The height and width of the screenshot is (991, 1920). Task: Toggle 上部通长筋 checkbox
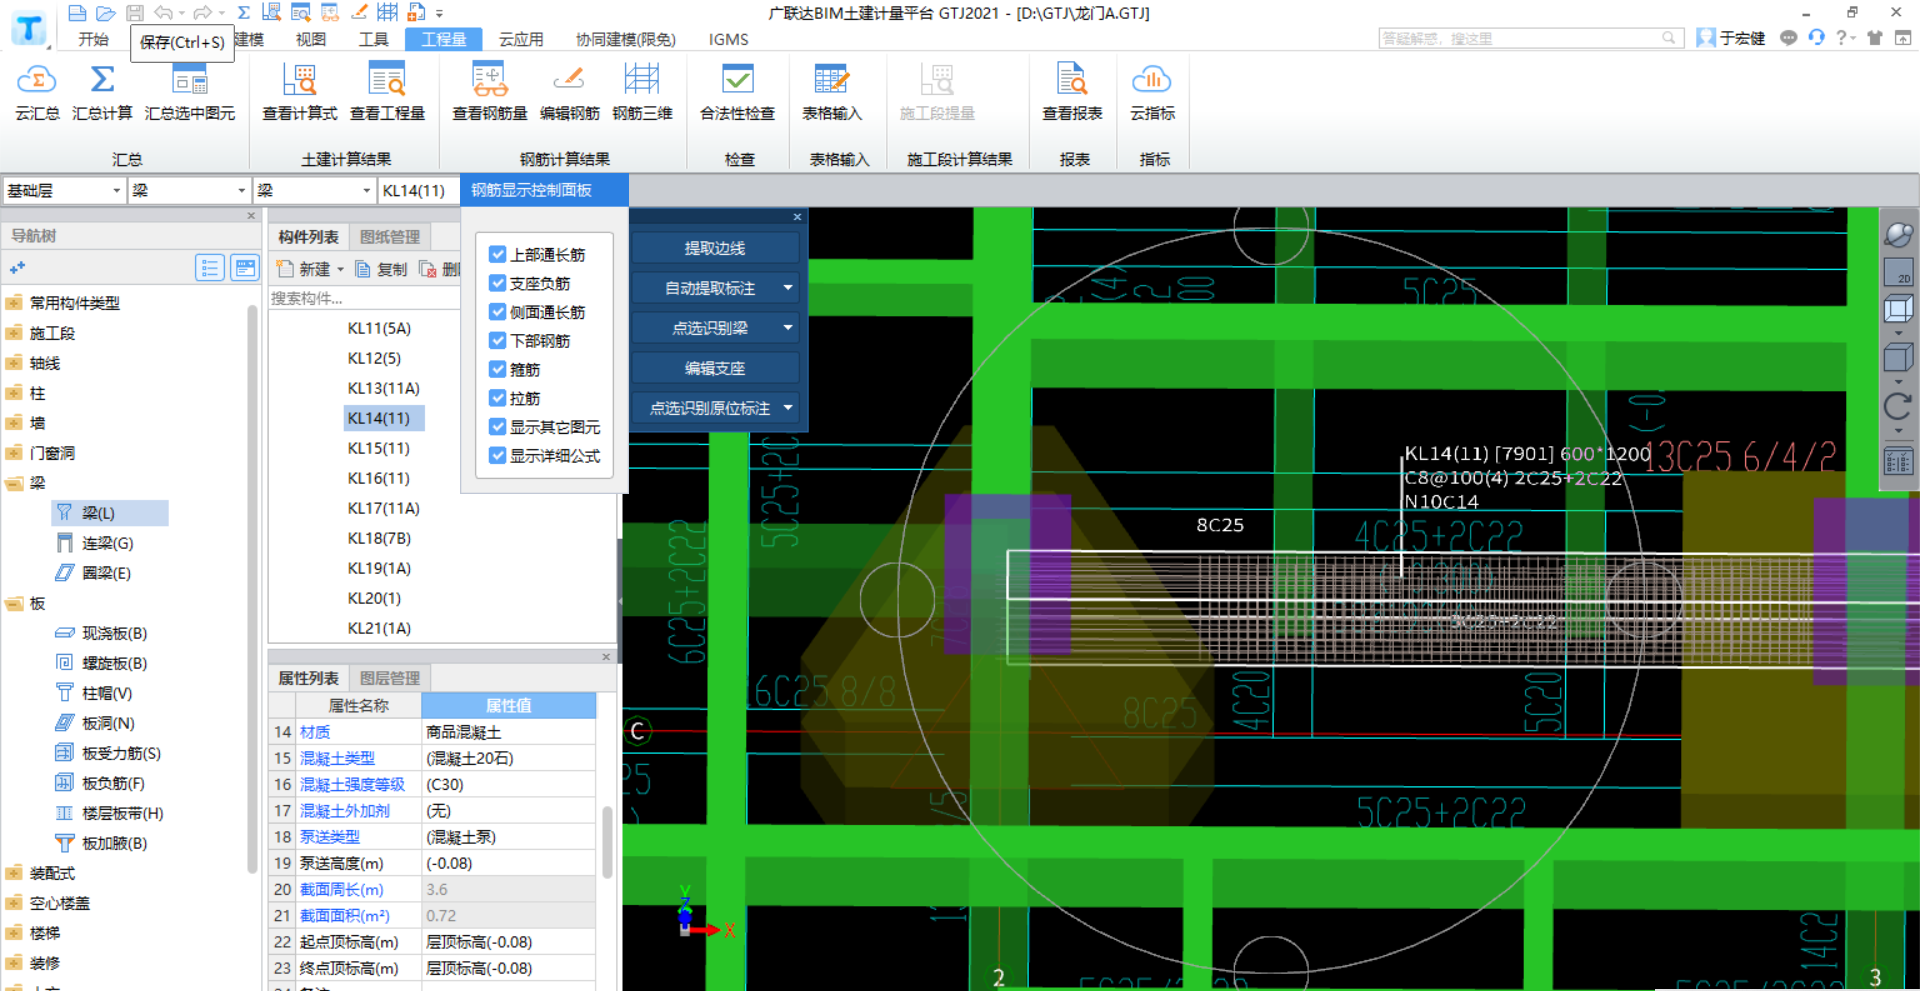pos(498,254)
